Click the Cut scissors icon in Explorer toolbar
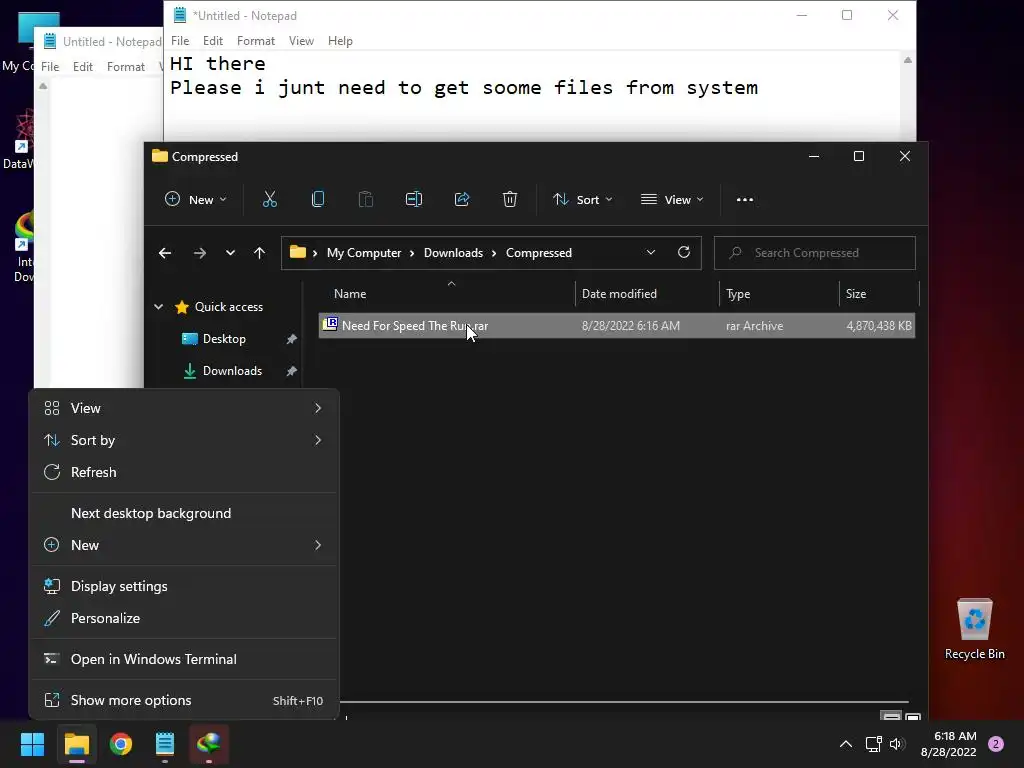This screenshot has height=768, width=1024. [x=270, y=199]
